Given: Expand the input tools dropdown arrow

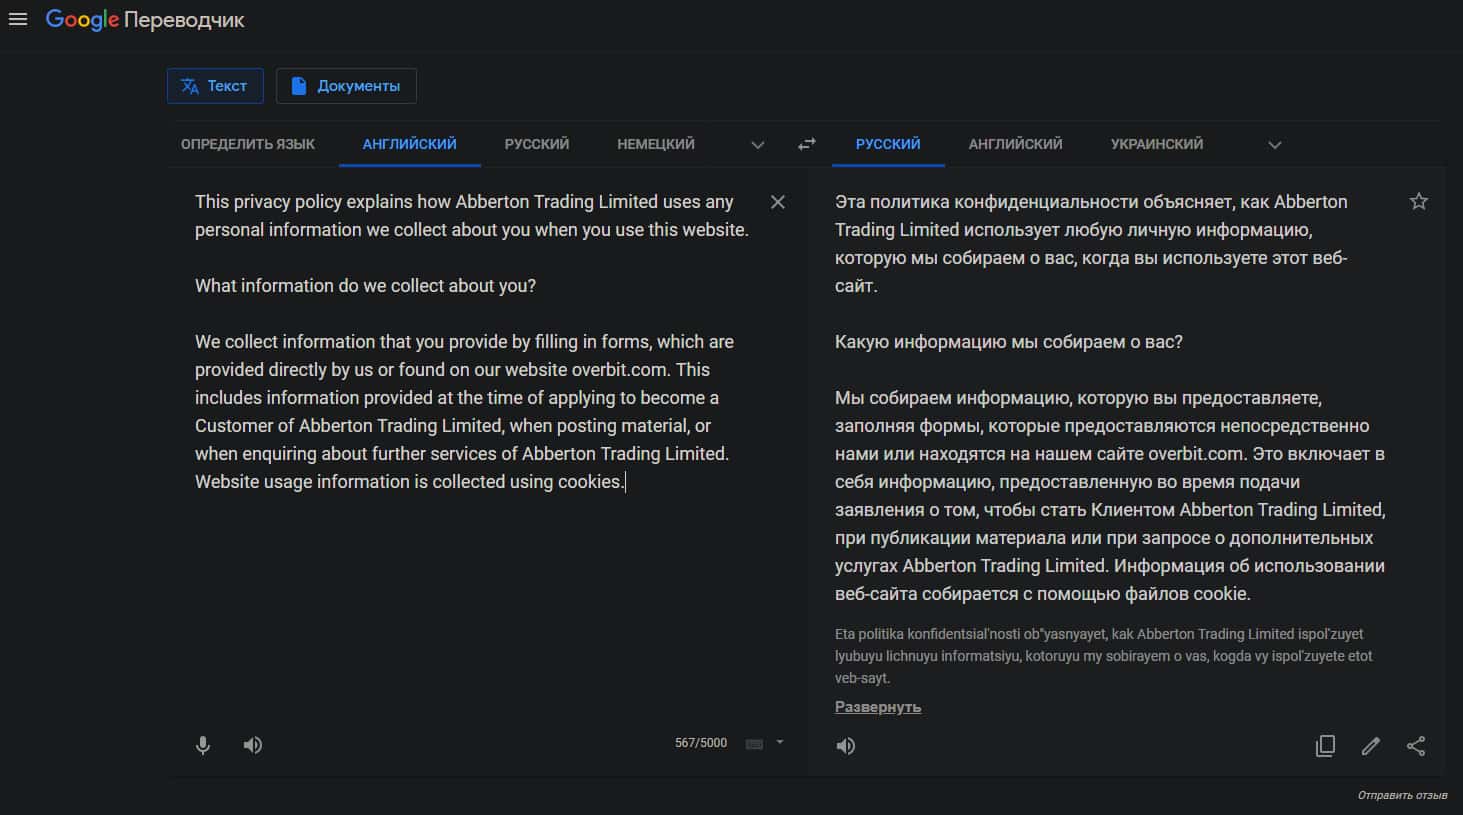Looking at the screenshot, I should (x=780, y=742).
